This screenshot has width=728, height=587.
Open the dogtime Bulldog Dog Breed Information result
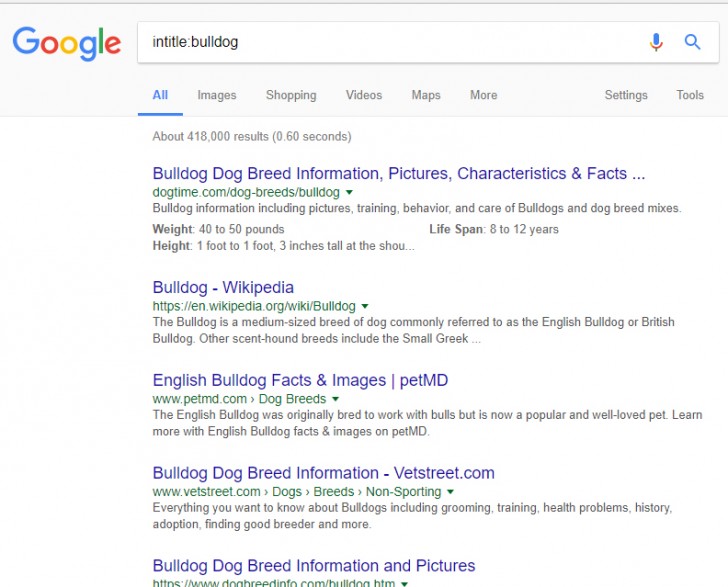point(398,174)
